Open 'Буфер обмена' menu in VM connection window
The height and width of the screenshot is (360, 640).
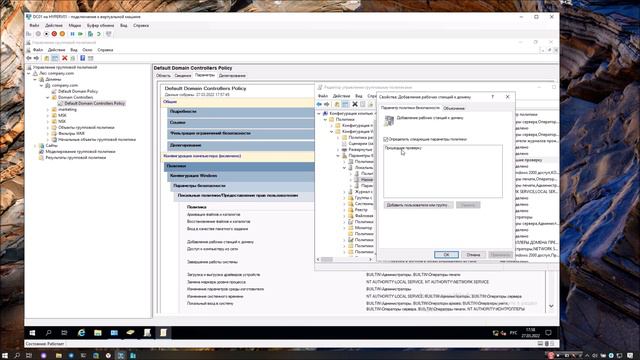point(100,26)
